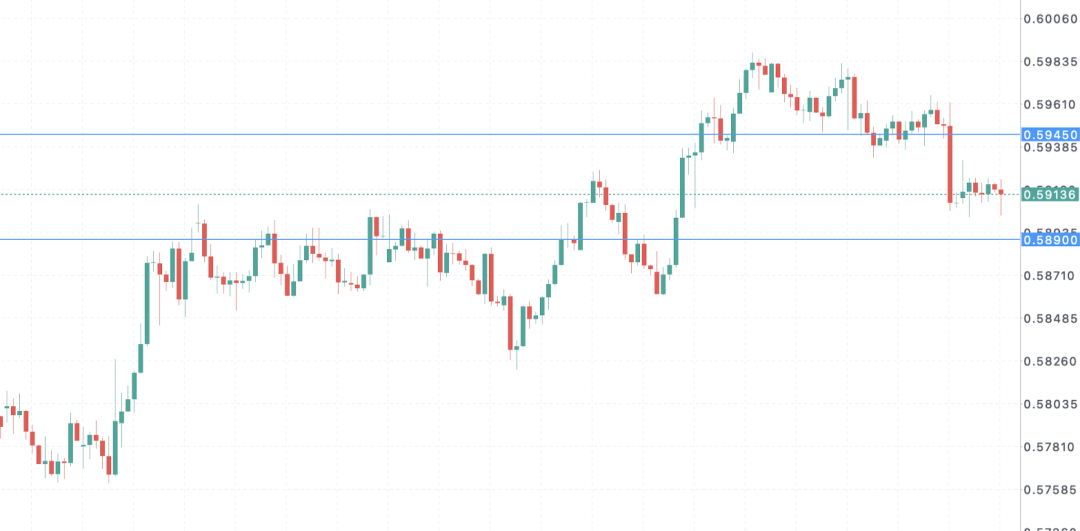Click the 0.59610 price axis label

tap(1050, 105)
